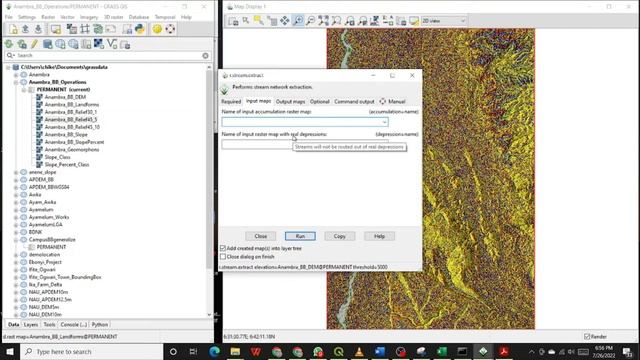Open the Python script editor icon
This screenshot has height=360, width=640.
(140, 29)
